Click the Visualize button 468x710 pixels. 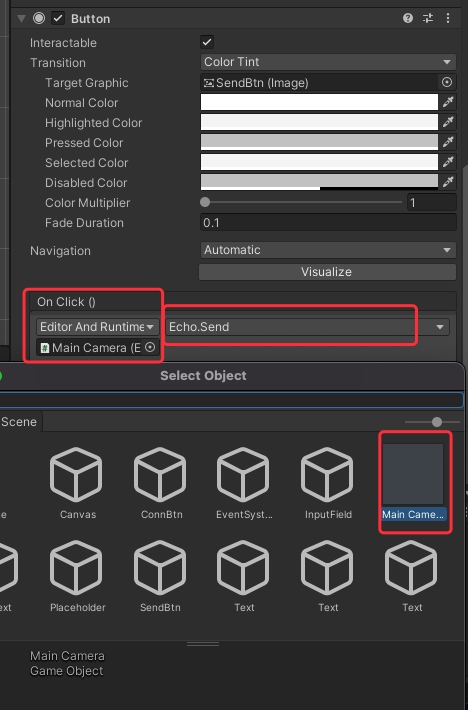point(327,272)
